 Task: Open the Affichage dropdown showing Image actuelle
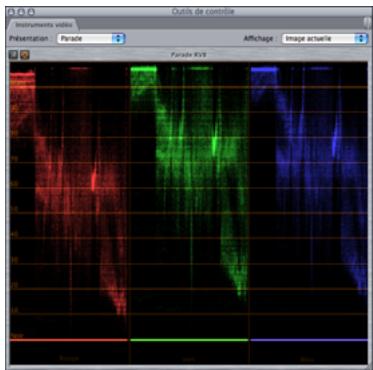click(324, 39)
